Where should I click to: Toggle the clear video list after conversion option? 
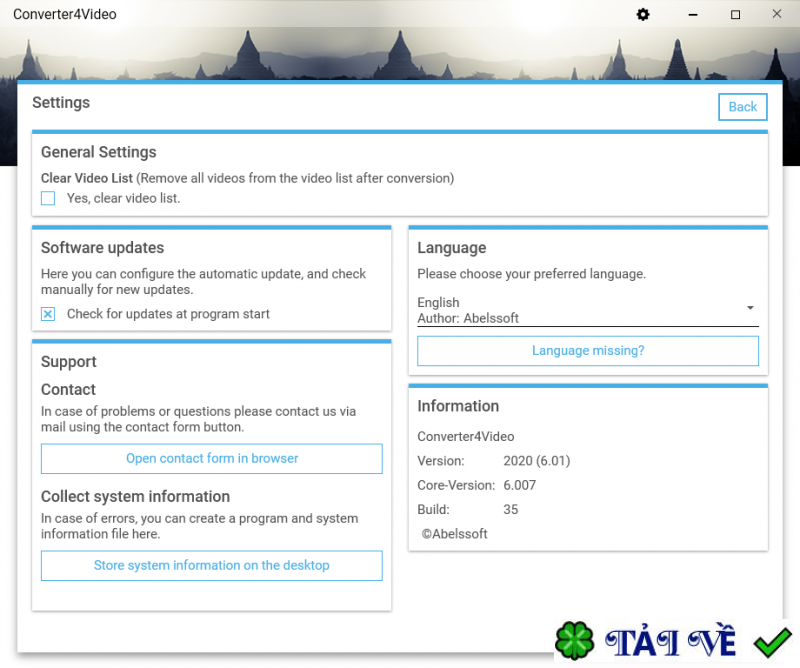tap(47, 198)
